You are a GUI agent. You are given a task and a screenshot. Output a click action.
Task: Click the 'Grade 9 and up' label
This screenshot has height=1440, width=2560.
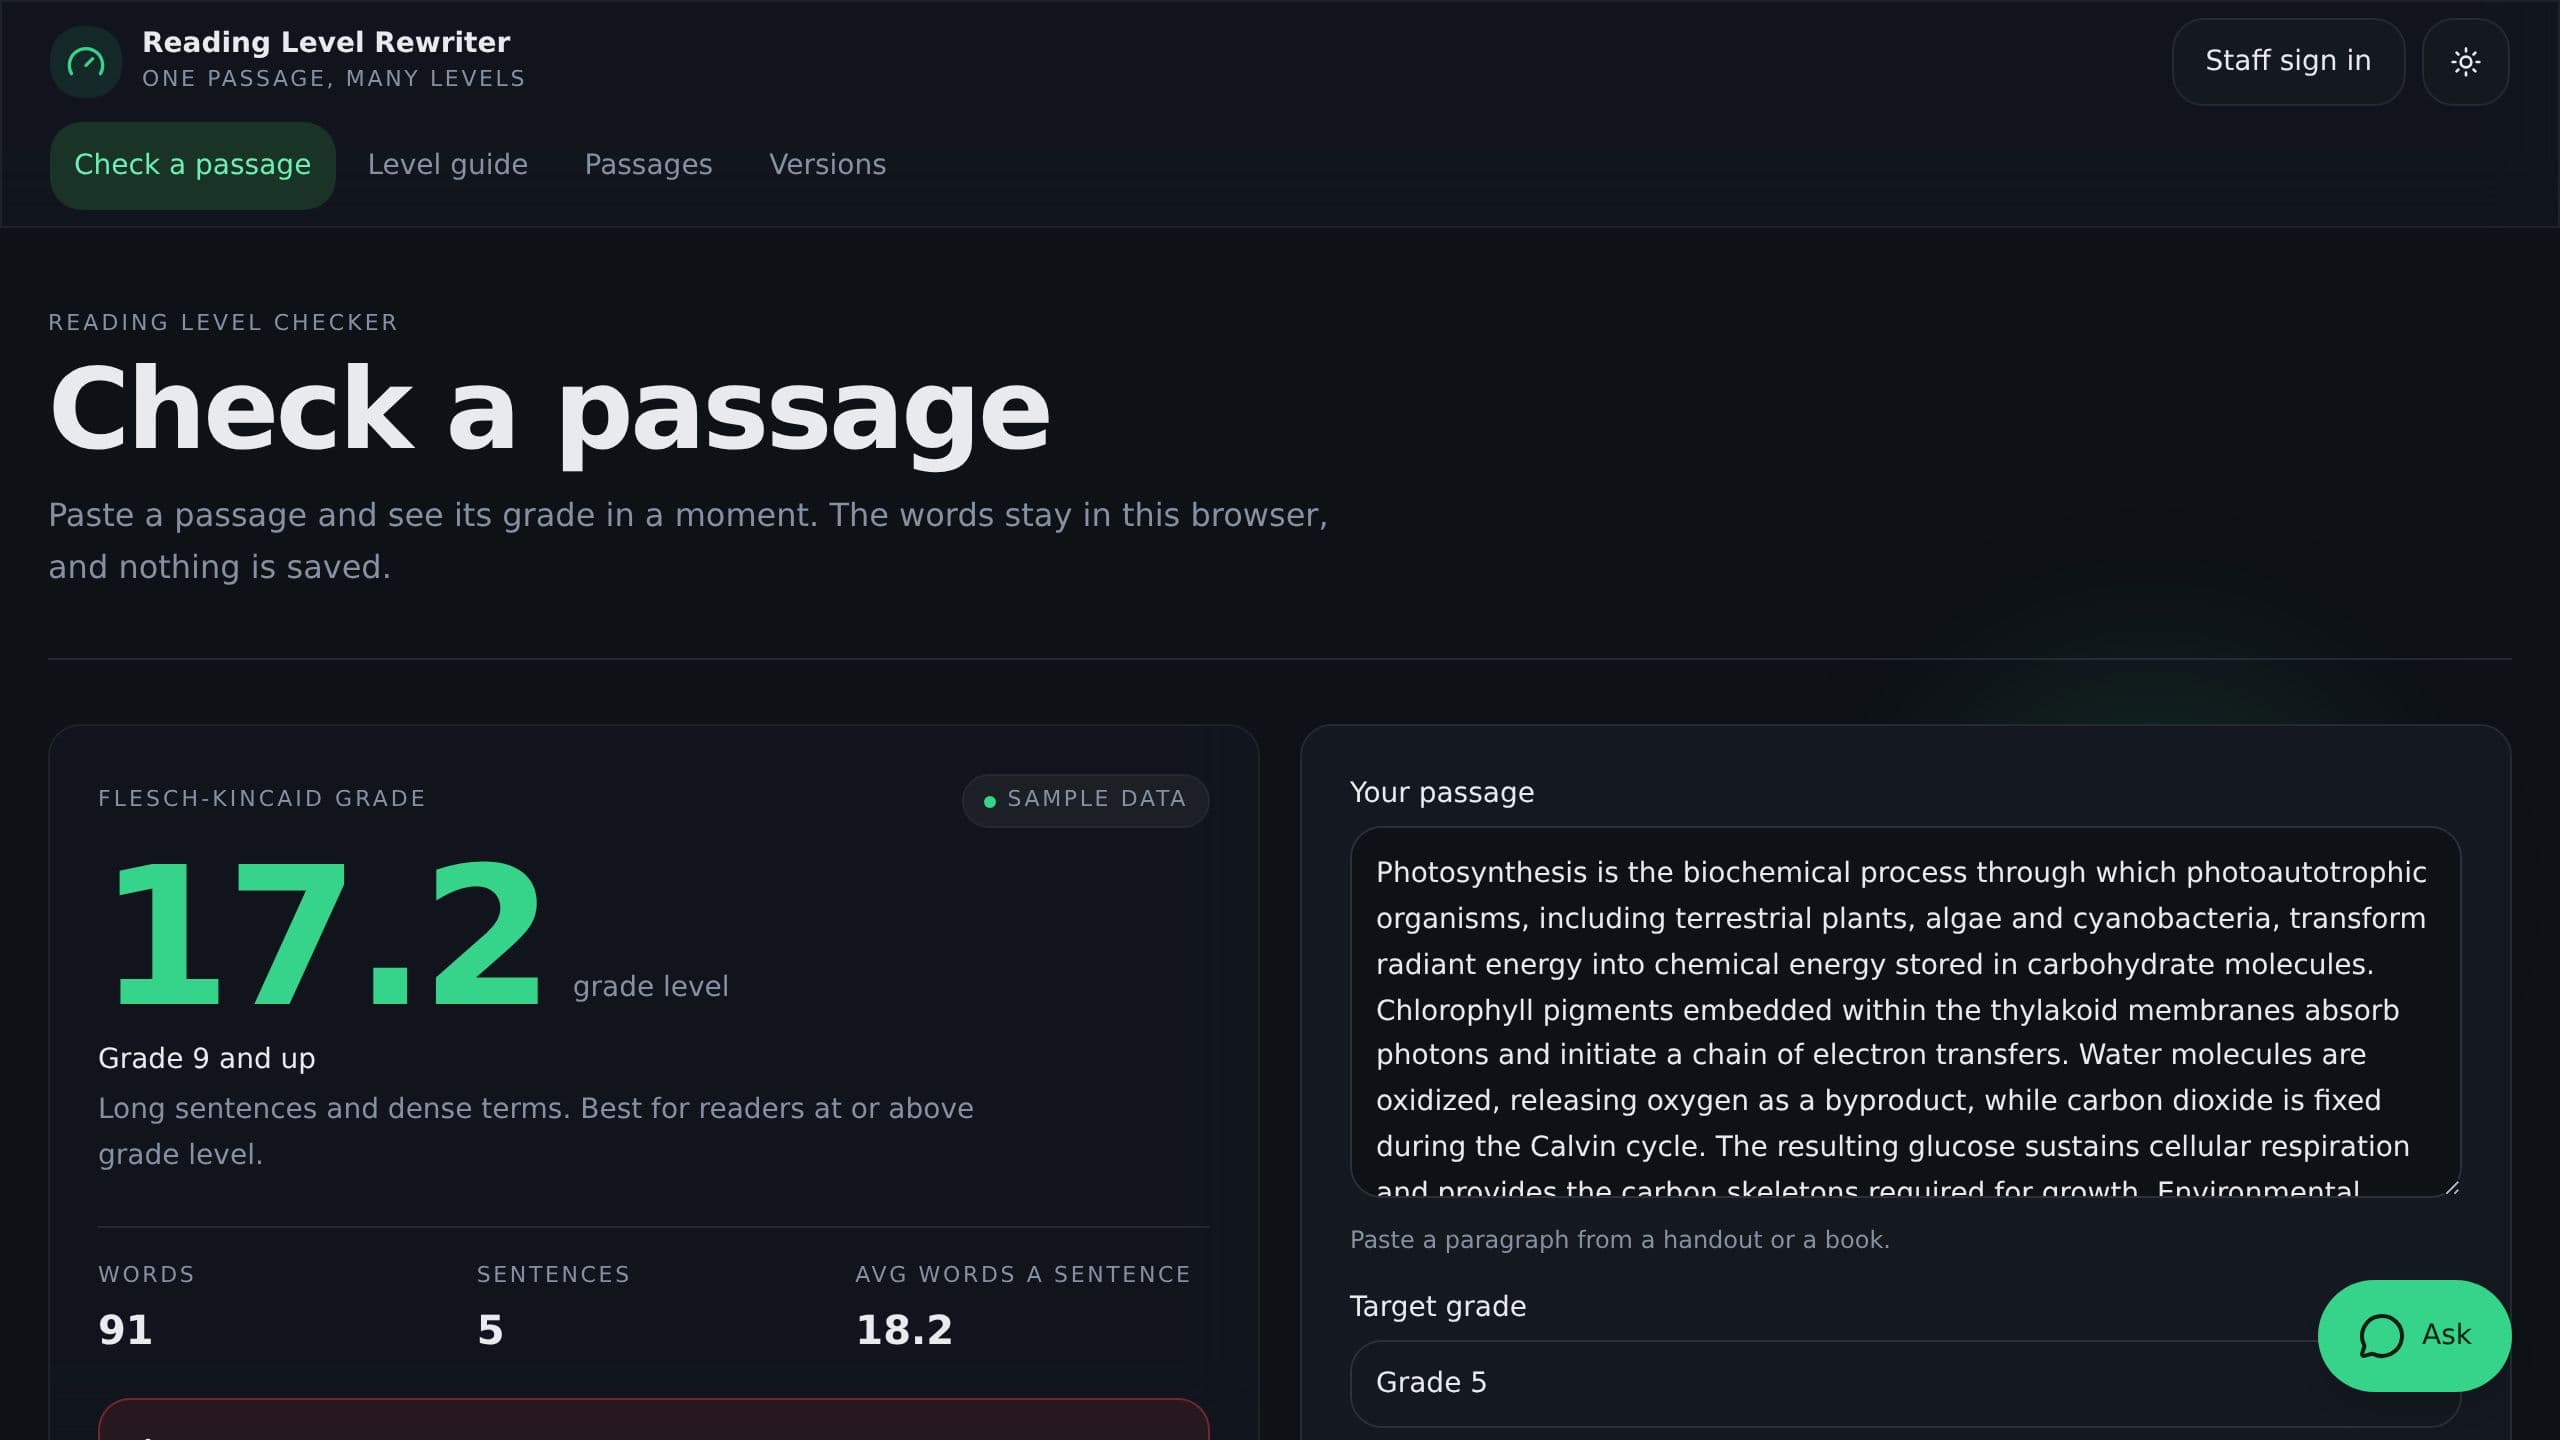pos(207,1058)
